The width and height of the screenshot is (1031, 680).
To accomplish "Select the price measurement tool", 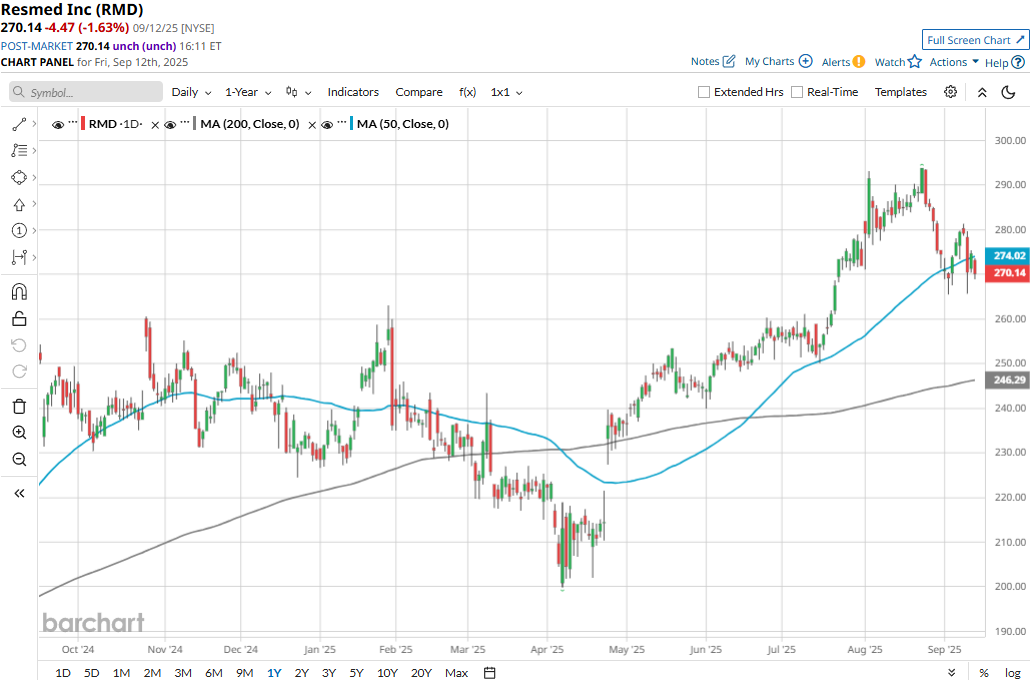I will 19,257.
